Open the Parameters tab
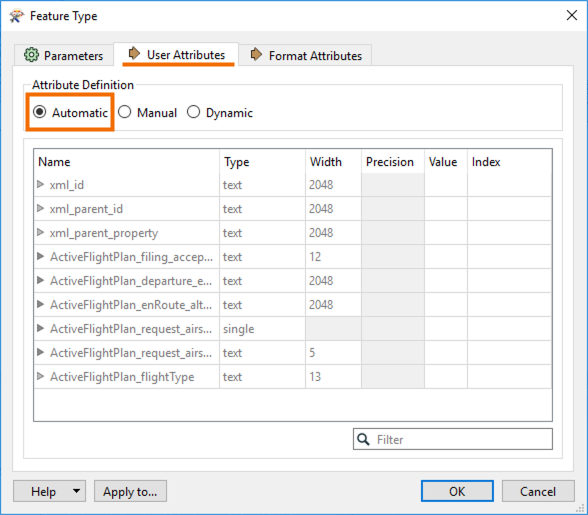The width and height of the screenshot is (588, 515). (x=64, y=56)
